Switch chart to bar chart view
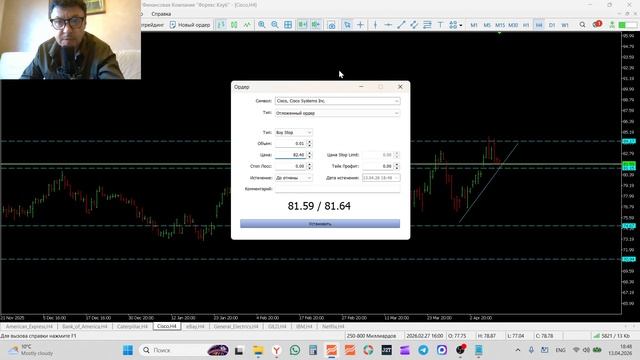 pyautogui.click(x=221, y=25)
